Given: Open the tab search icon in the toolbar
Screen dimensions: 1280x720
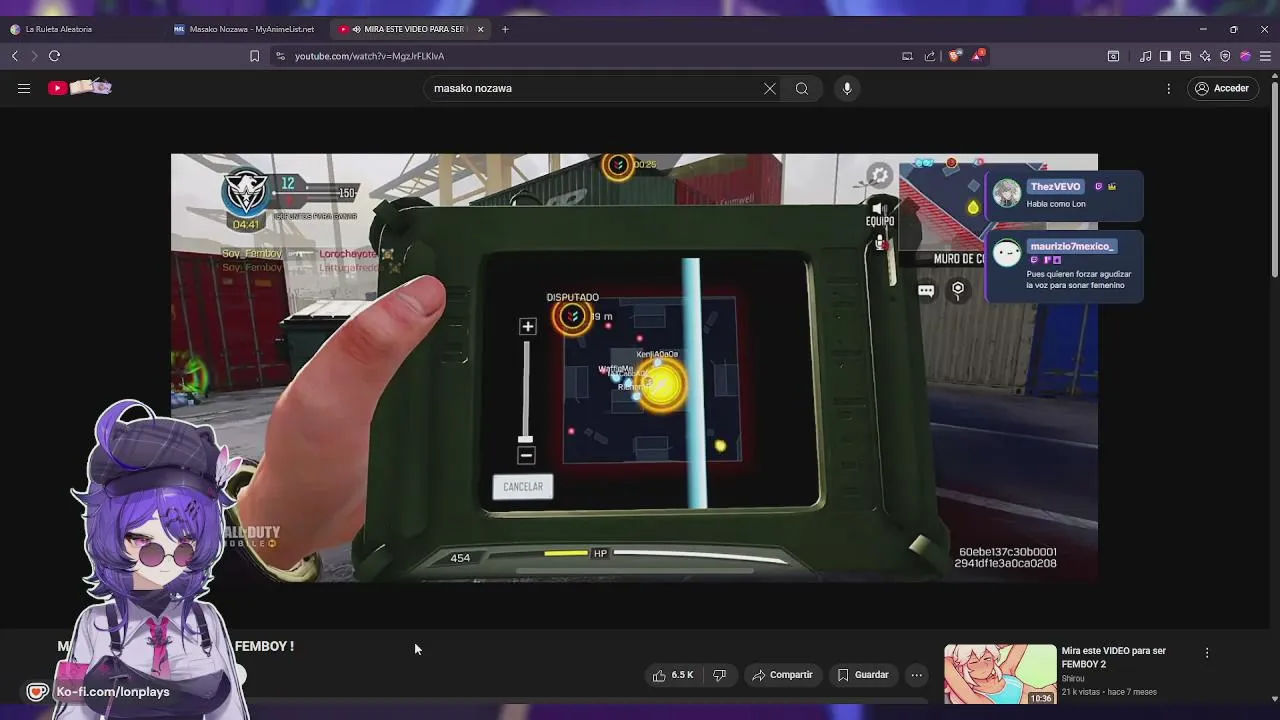Looking at the screenshot, I should [1113, 56].
